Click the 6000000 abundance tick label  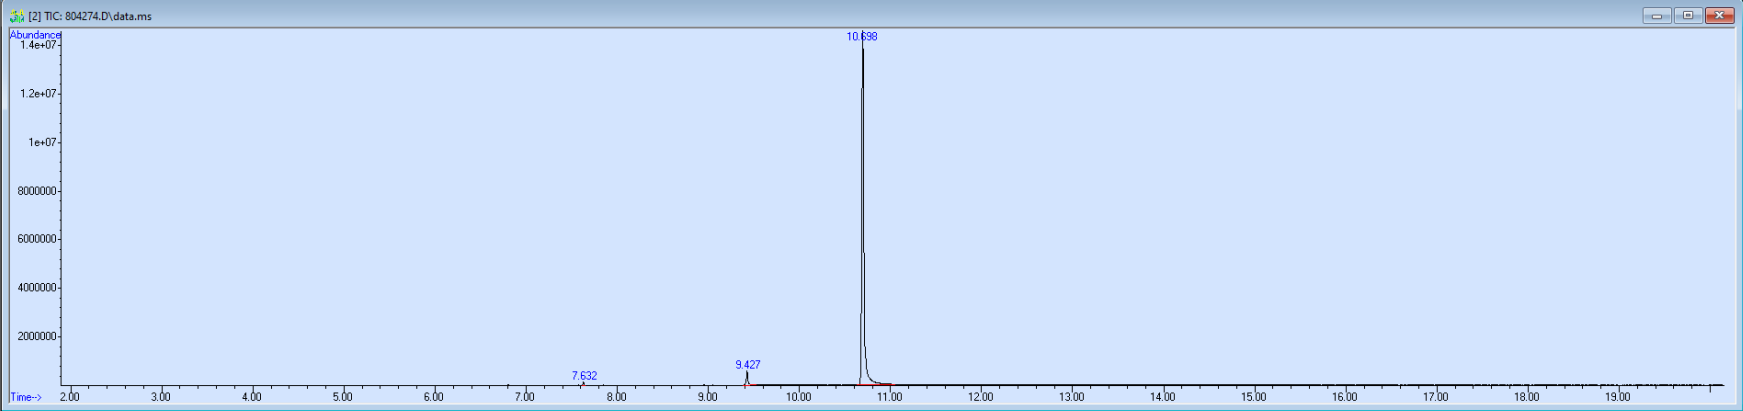[x=37, y=239]
